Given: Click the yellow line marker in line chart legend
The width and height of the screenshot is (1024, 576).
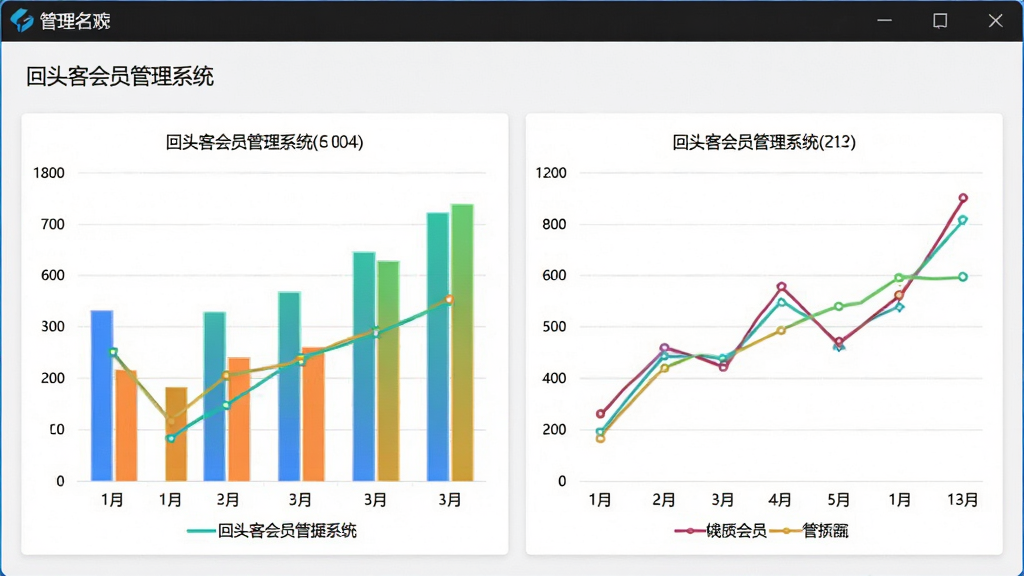Looking at the screenshot, I should pyautogui.click(x=785, y=531).
